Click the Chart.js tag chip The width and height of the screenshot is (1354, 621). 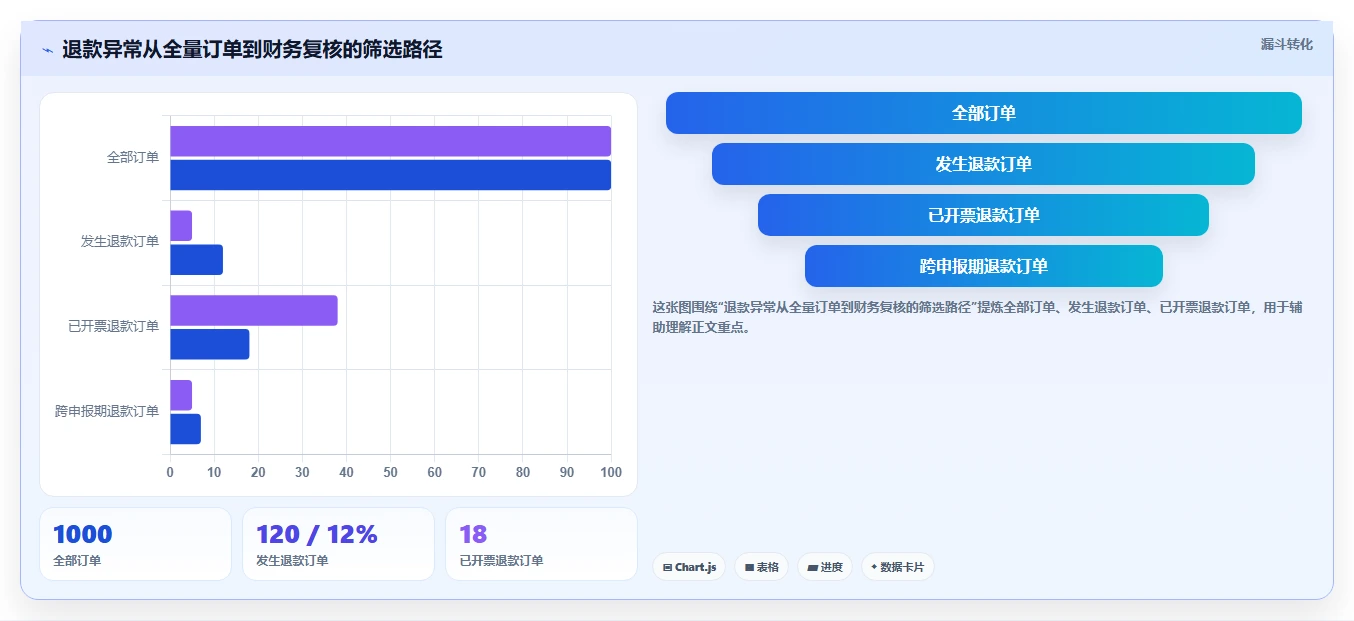689,567
